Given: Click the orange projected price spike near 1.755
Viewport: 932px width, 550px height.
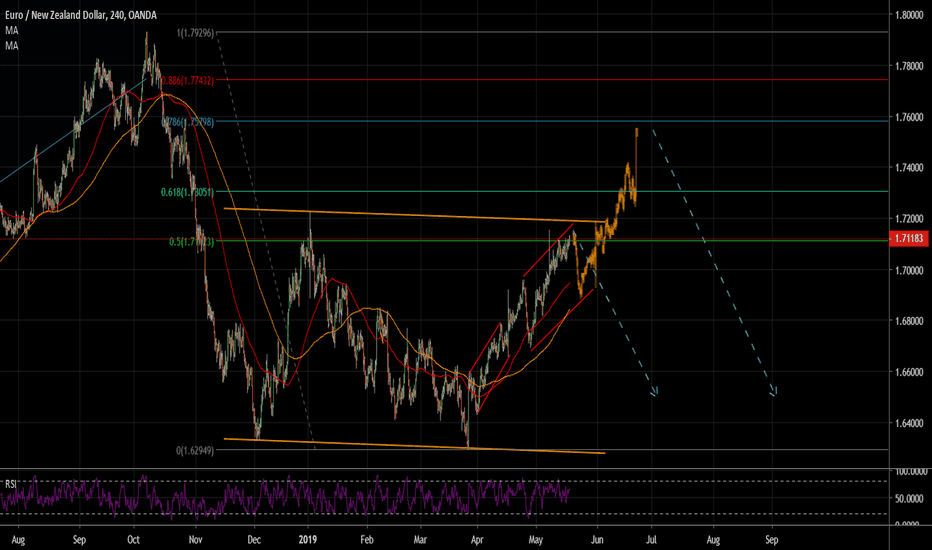Looking at the screenshot, I should (637, 132).
